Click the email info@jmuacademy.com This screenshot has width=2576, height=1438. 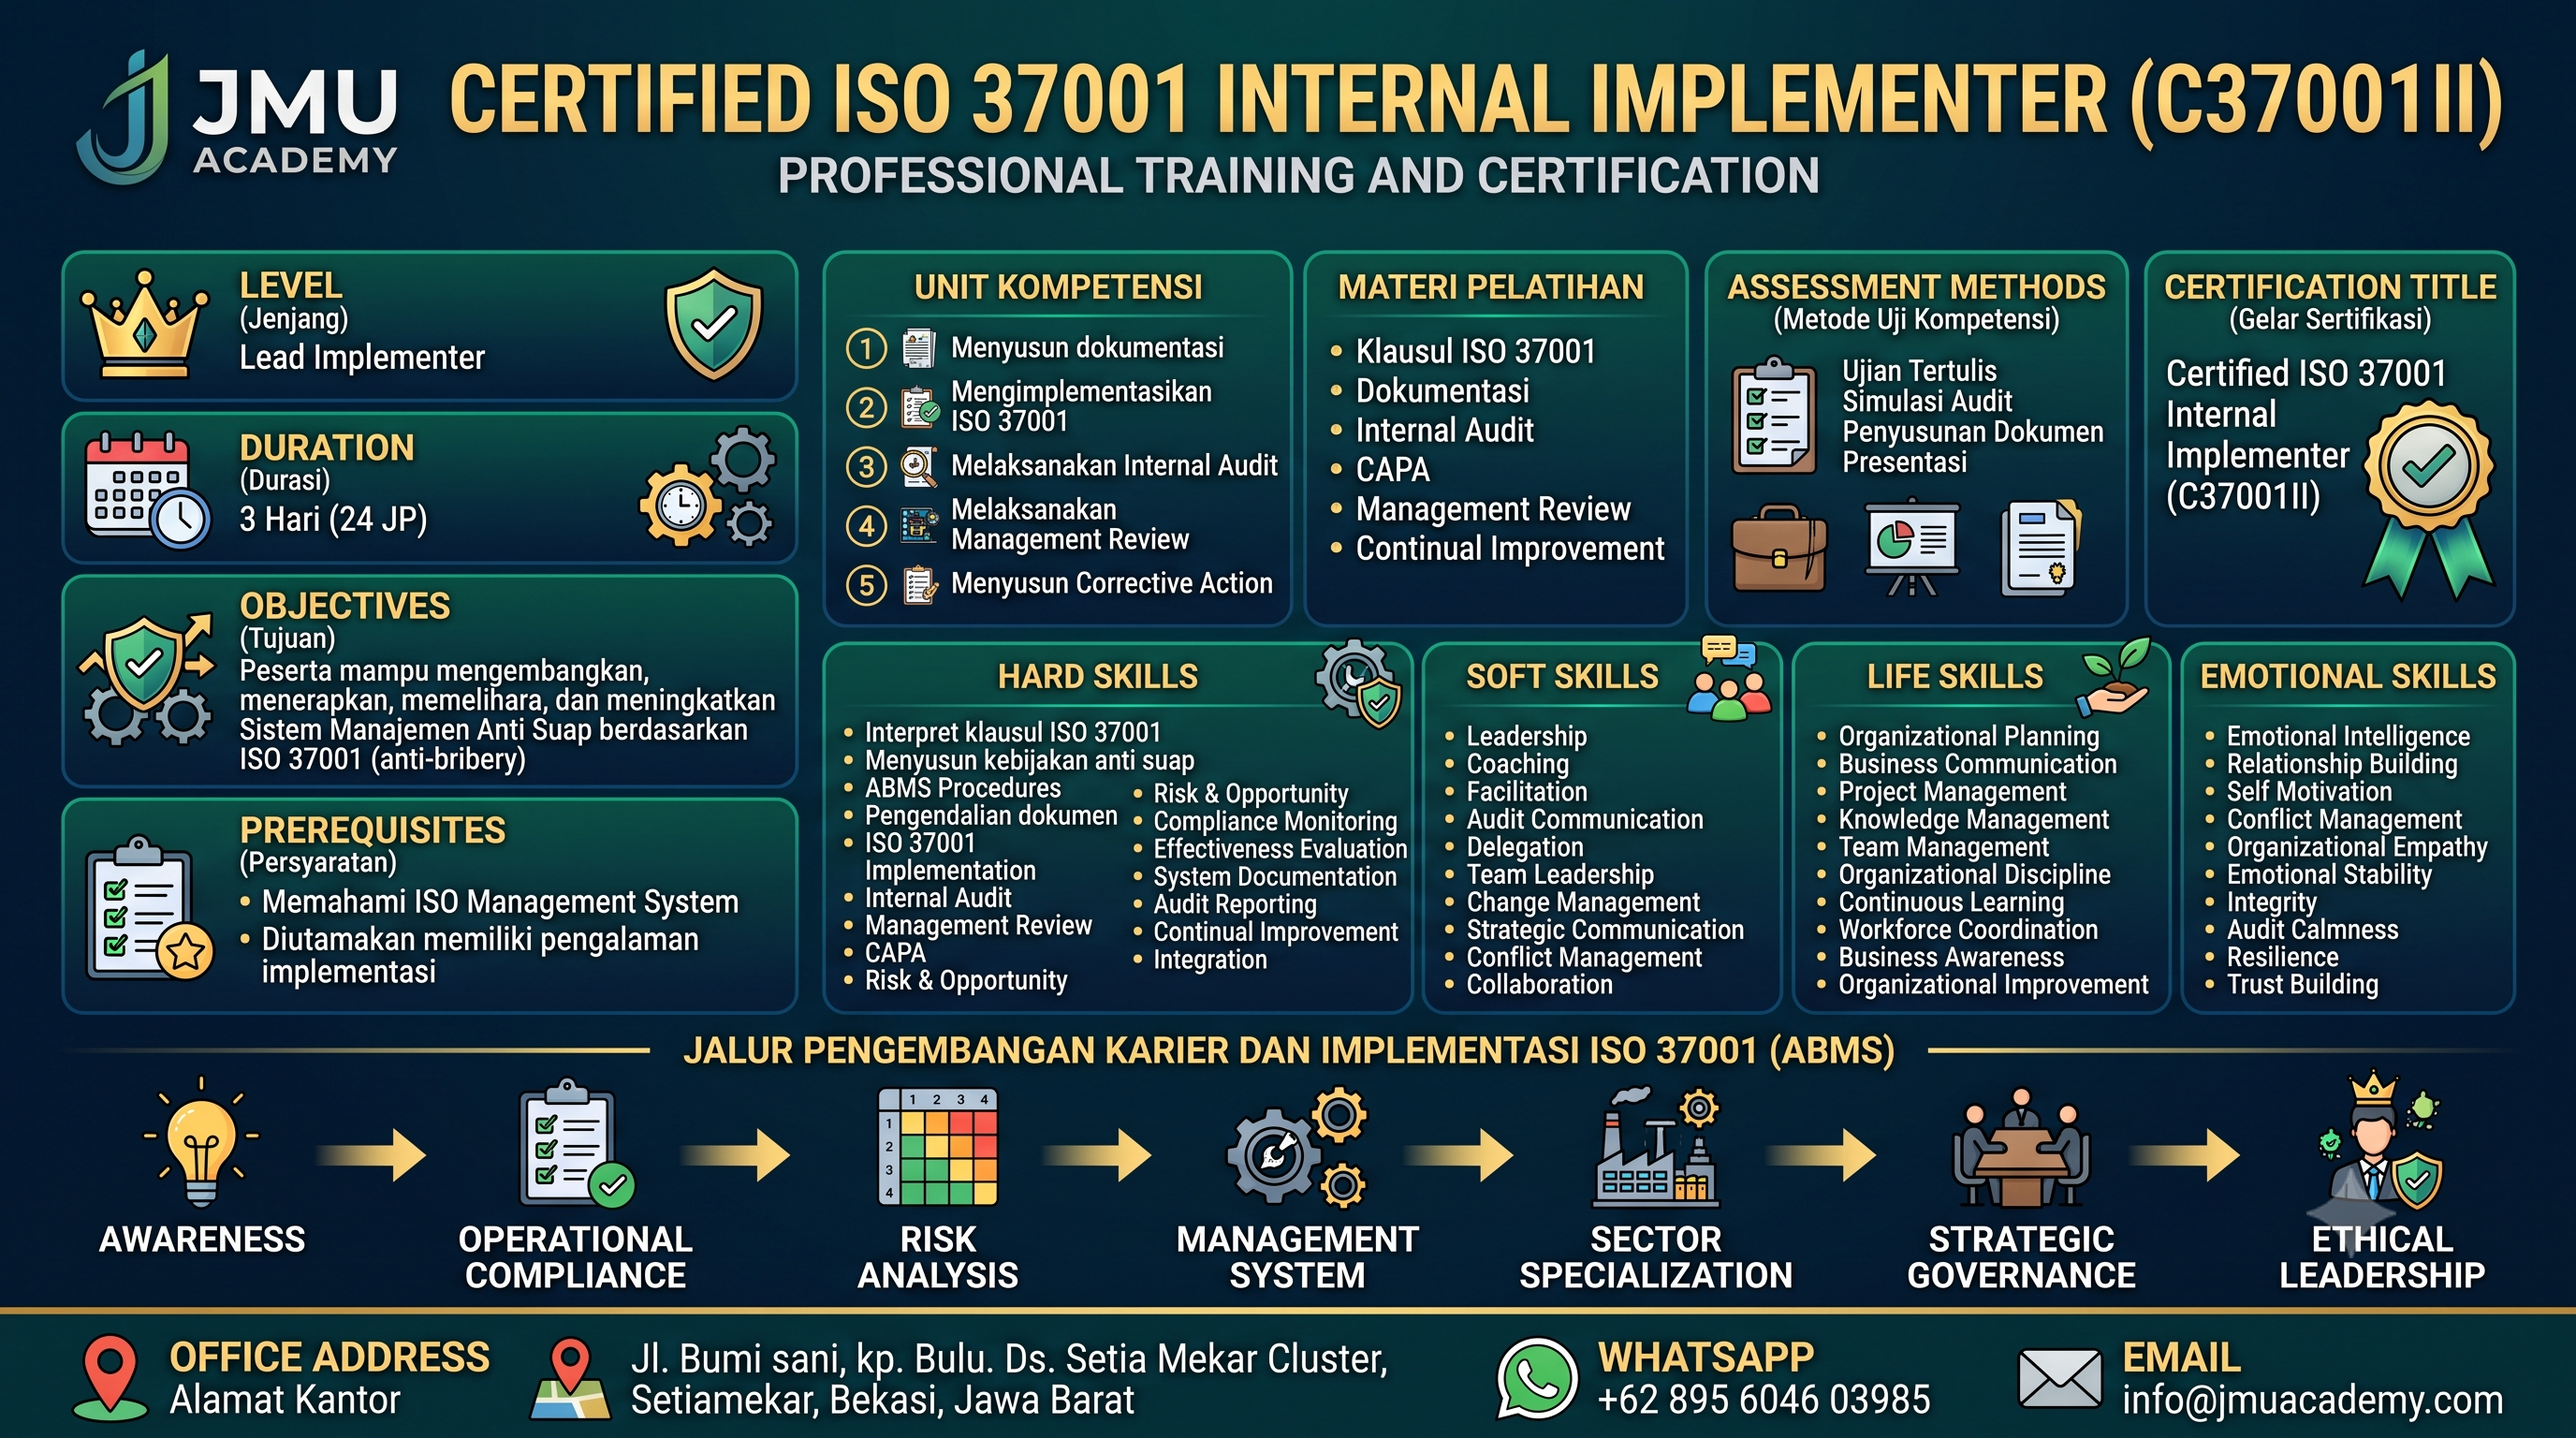click(x=2312, y=1400)
